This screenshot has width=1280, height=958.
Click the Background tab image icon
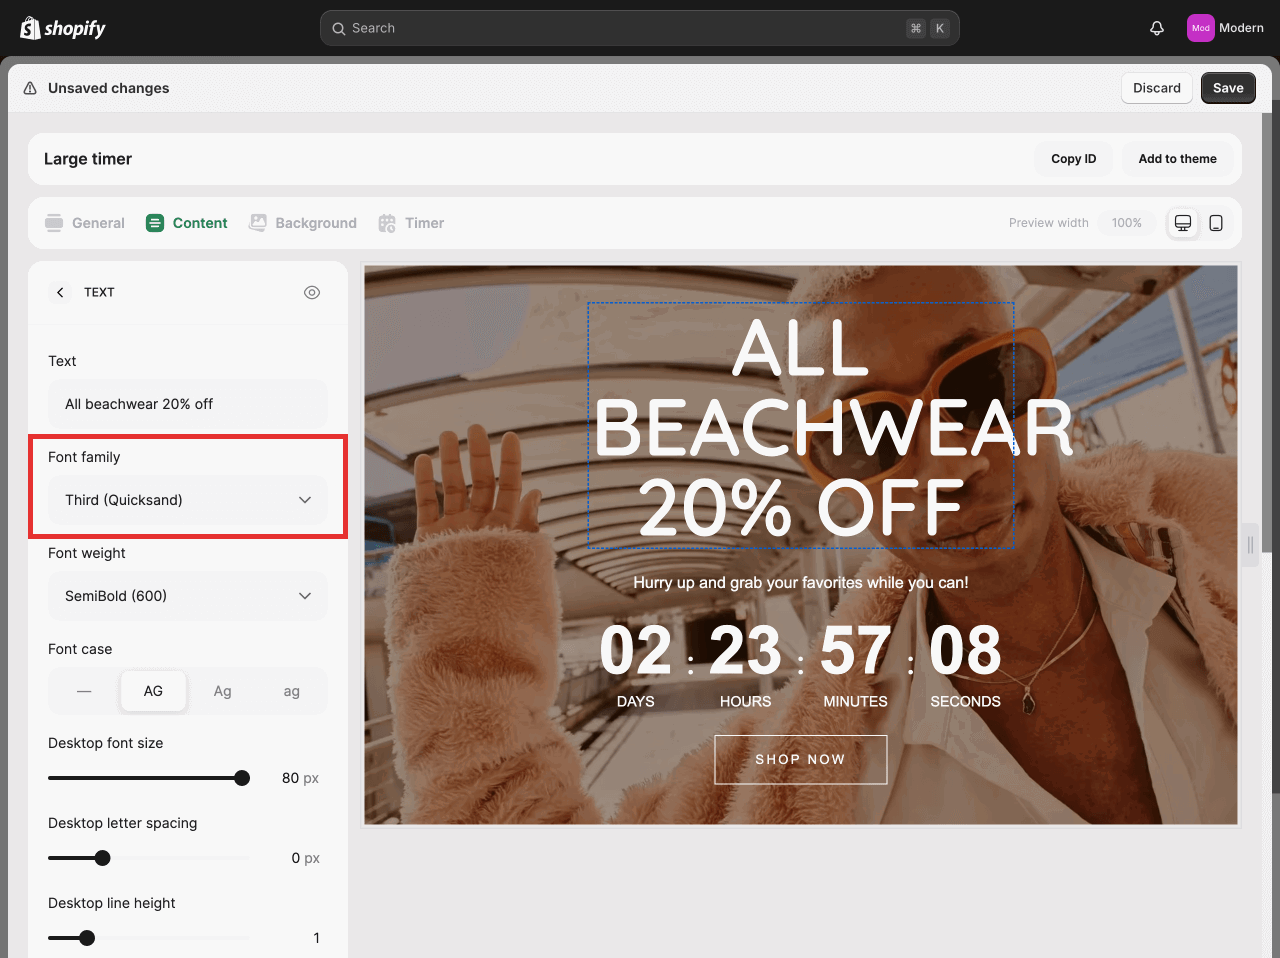pyautogui.click(x=258, y=223)
